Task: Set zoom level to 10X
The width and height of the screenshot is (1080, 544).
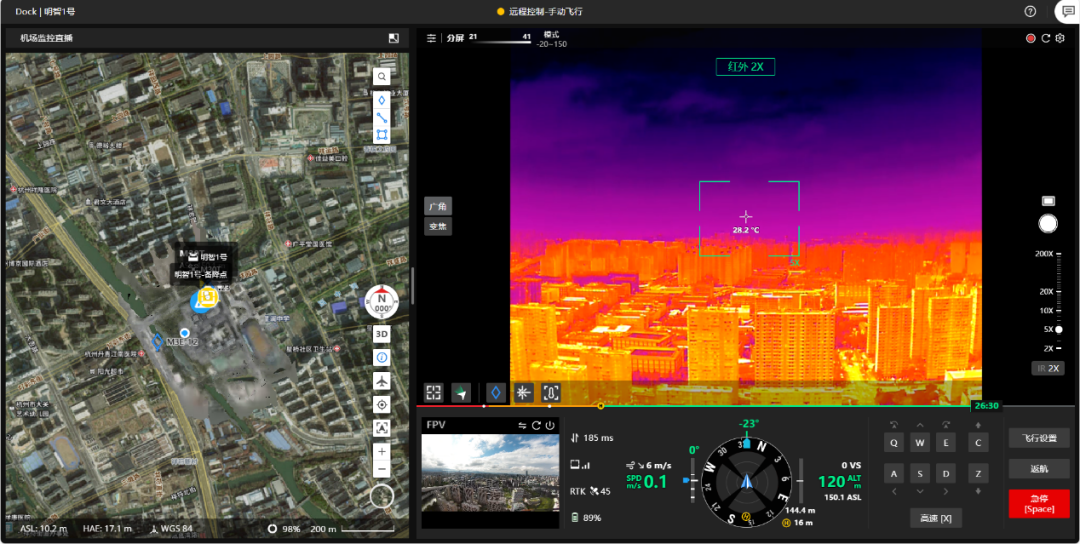Action: point(1046,311)
